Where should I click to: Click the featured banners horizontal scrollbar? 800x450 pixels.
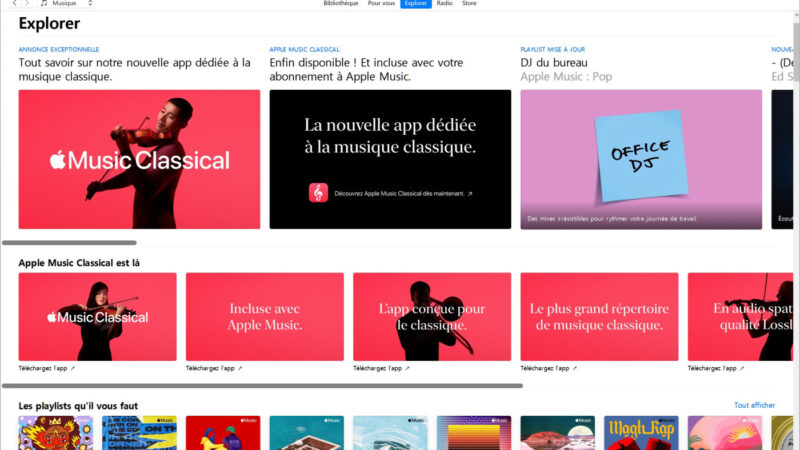[69, 243]
